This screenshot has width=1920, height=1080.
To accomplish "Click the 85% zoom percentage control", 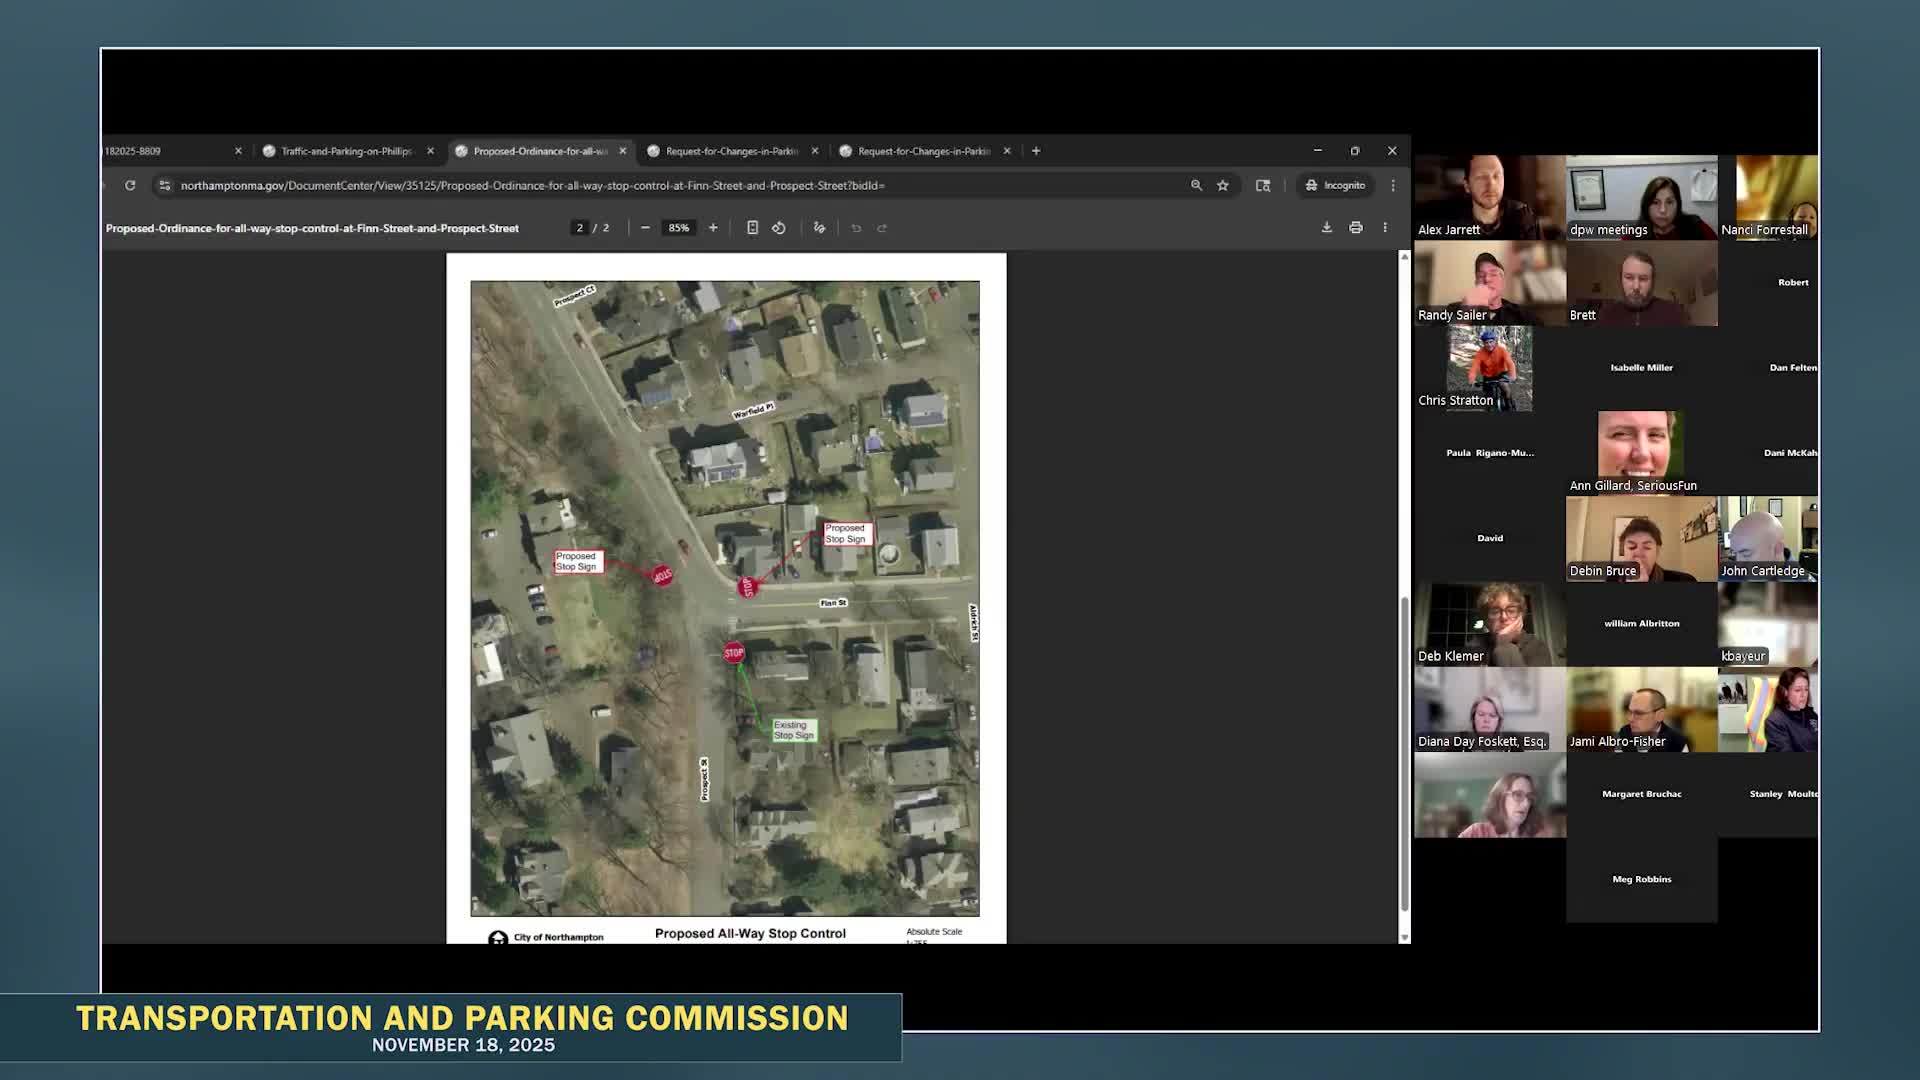I will click(679, 227).
